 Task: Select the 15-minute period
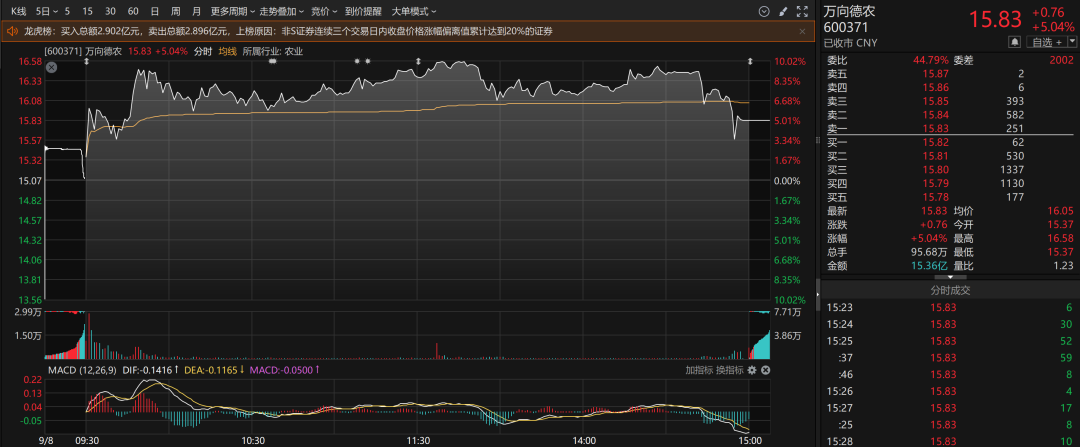coord(87,12)
